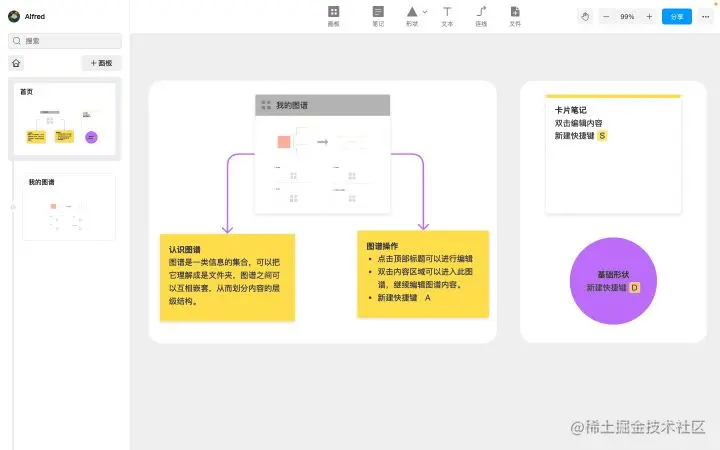Click the 卡片笔记 title text

tap(570, 110)
